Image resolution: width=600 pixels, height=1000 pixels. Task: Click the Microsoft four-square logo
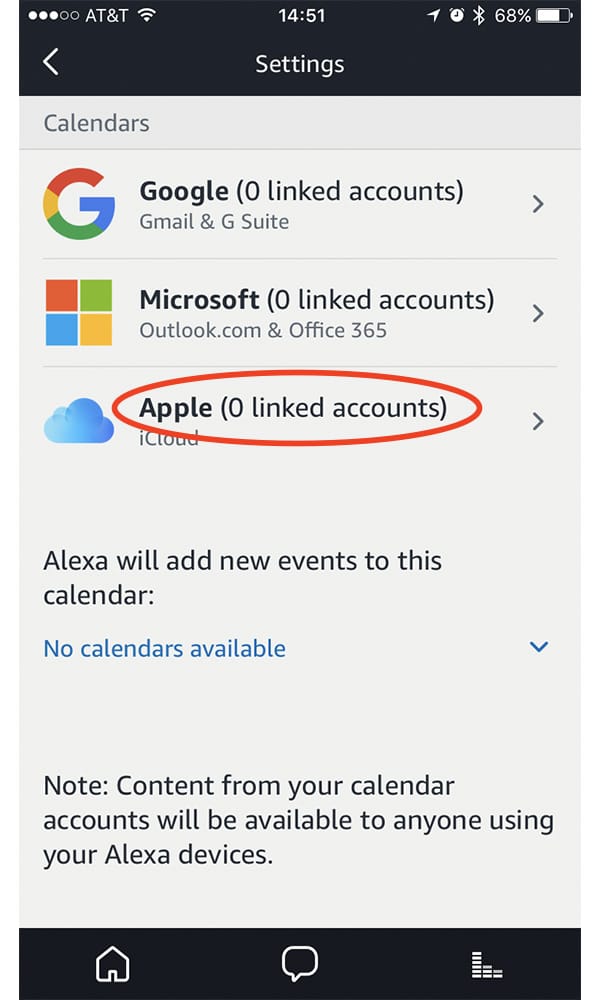click(x=78, y=313)
